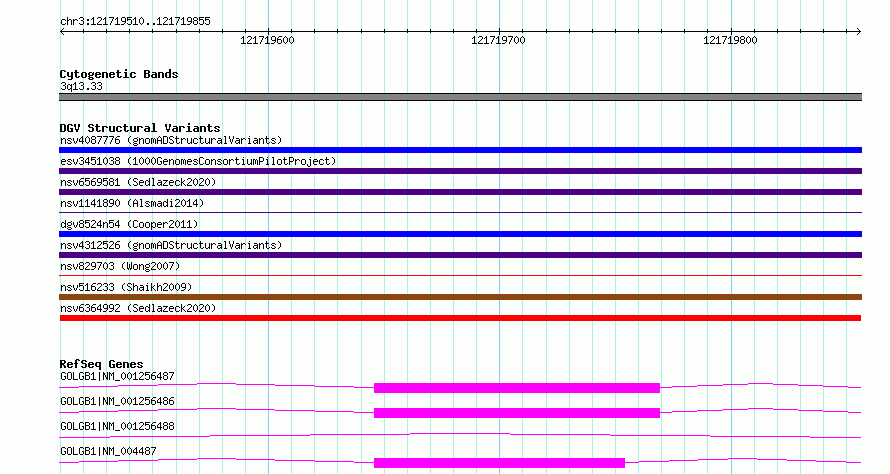Click GOLGB1|NM_001256488 transcript label
Image resolution: width=890 pixels, height=474 pixels.
(x=117, y=426)
